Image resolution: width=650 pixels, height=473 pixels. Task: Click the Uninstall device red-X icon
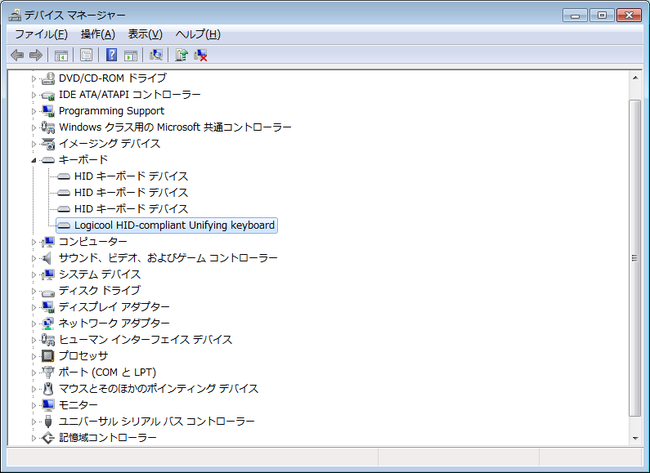[x=201, y=55]
